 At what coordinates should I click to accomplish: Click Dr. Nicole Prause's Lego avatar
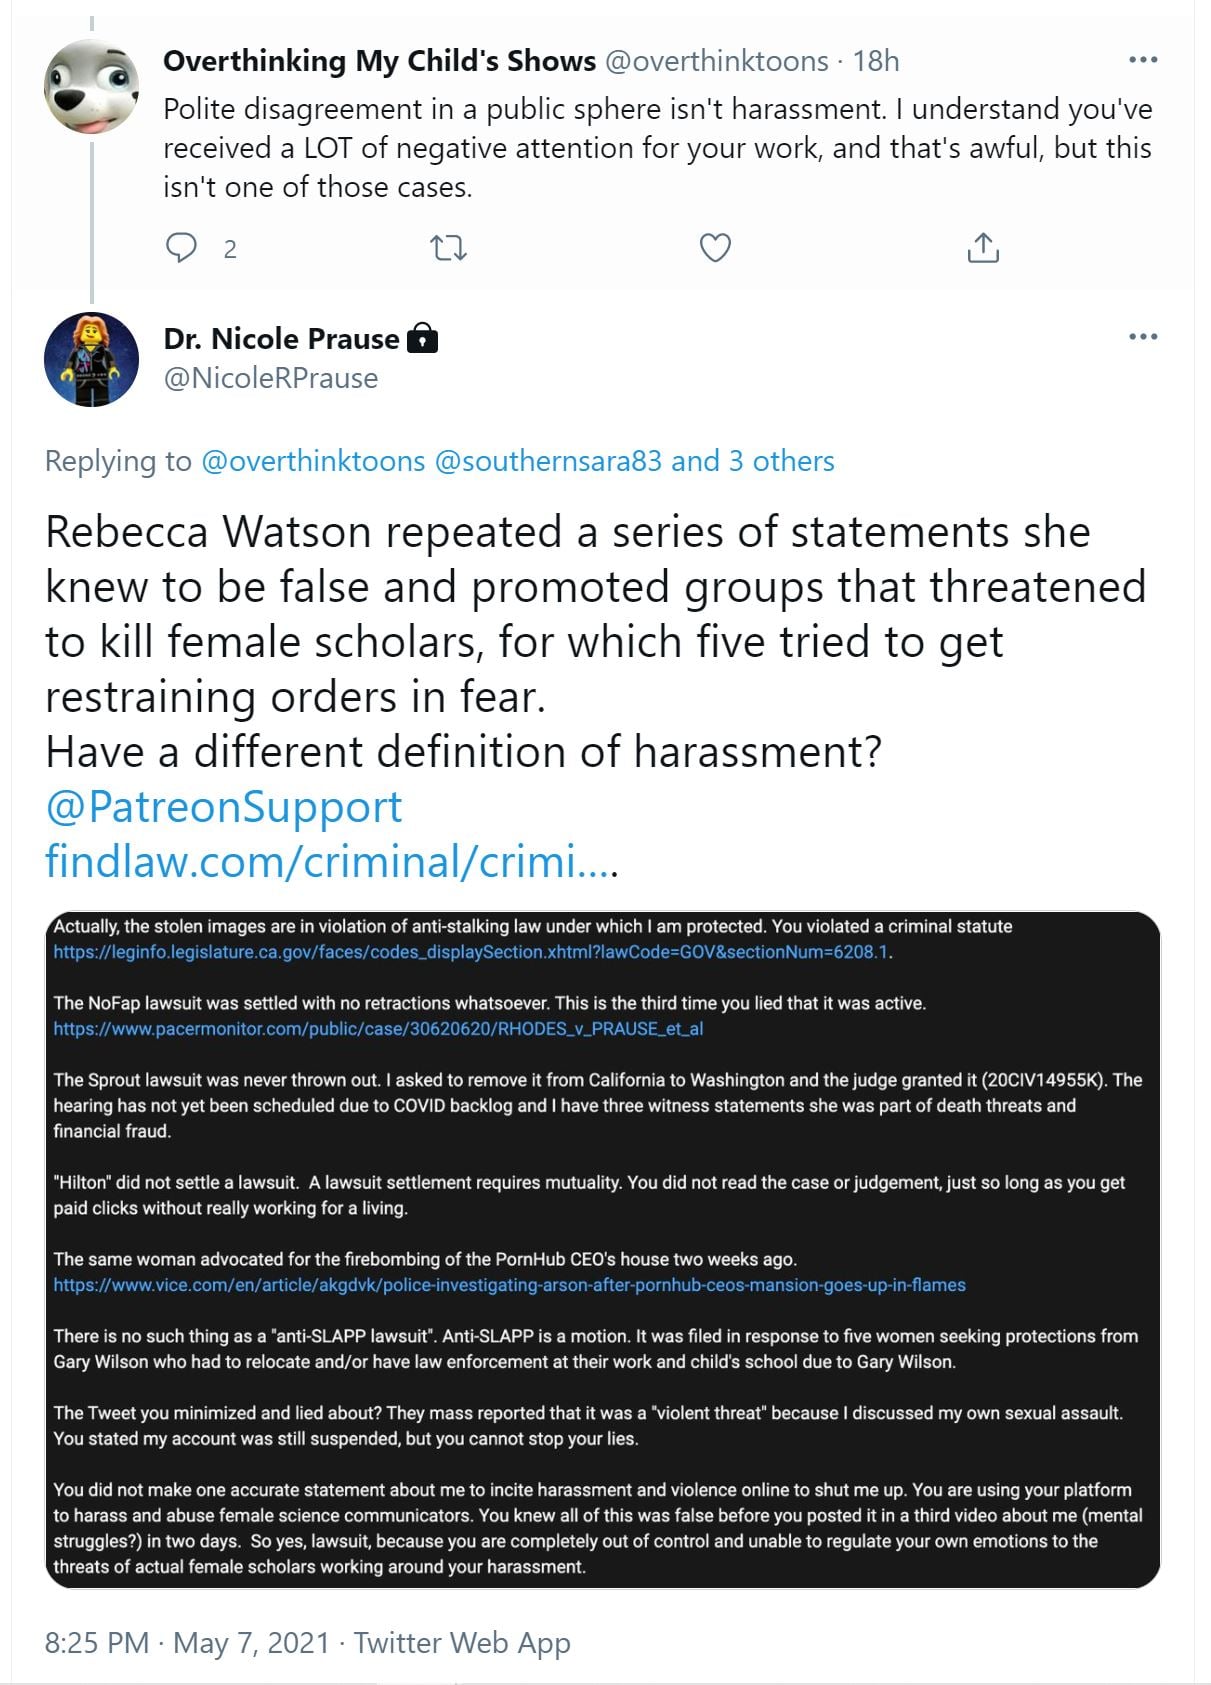tap(92, 359)
